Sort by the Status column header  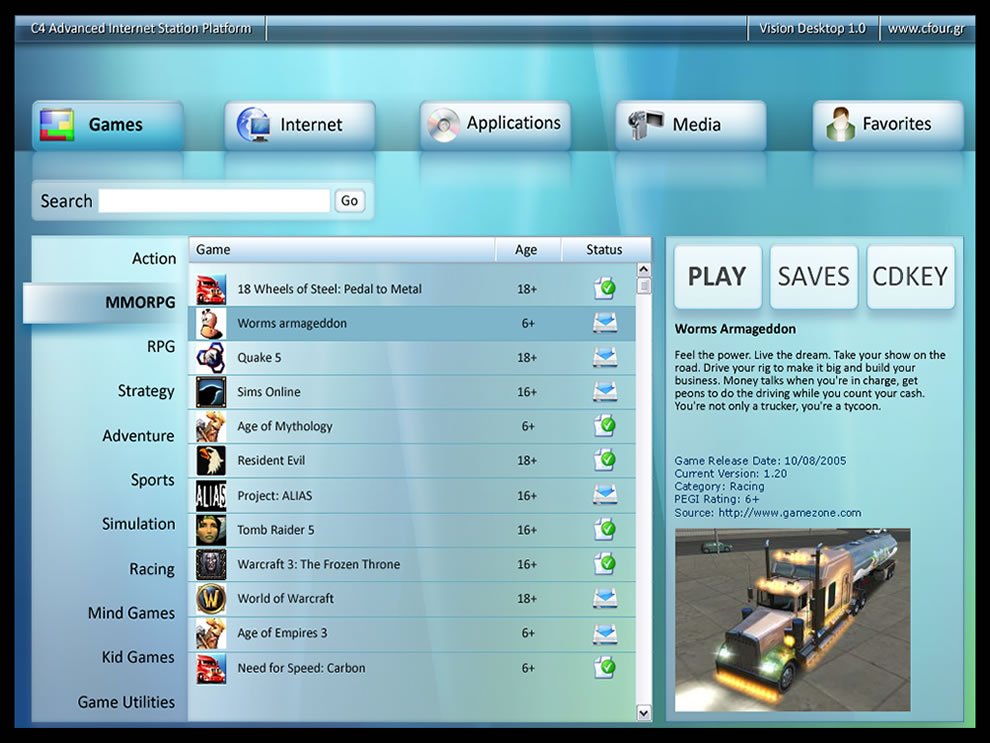(605, 250)
